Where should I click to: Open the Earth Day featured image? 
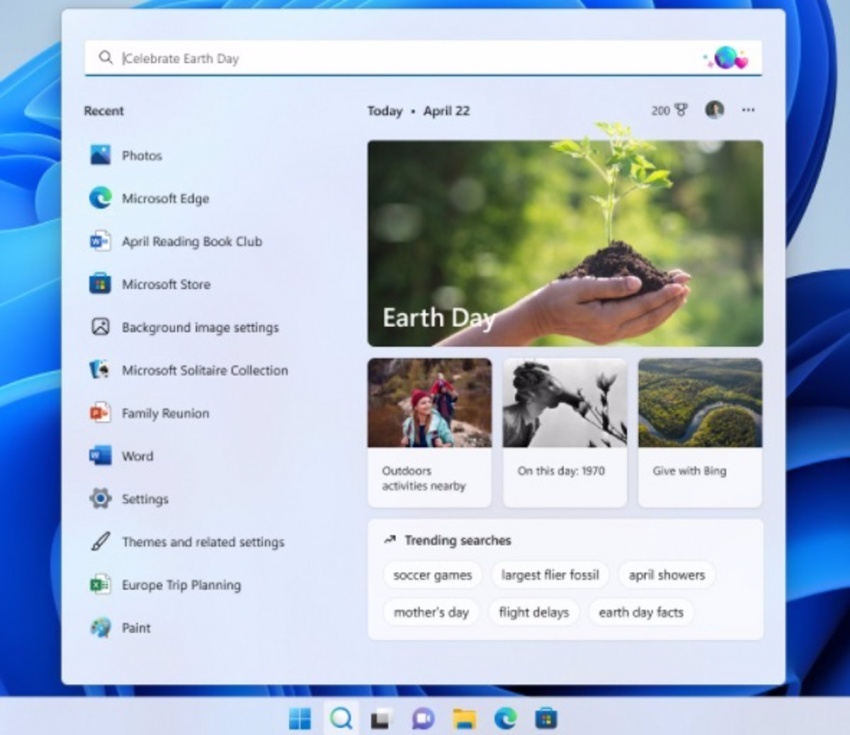564,243
